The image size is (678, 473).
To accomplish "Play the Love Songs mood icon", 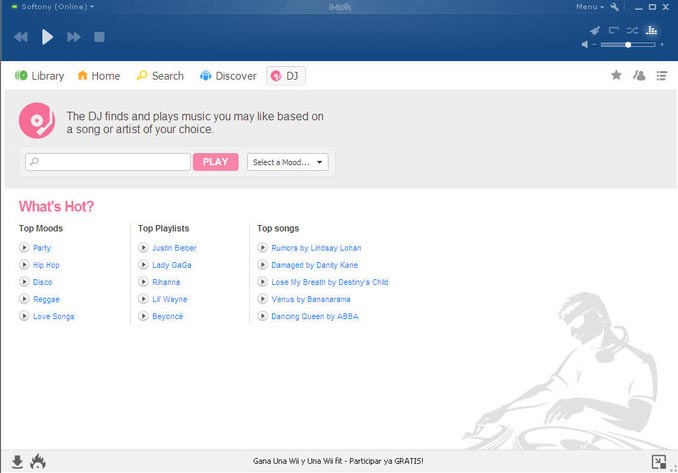I will pos(24,316).
